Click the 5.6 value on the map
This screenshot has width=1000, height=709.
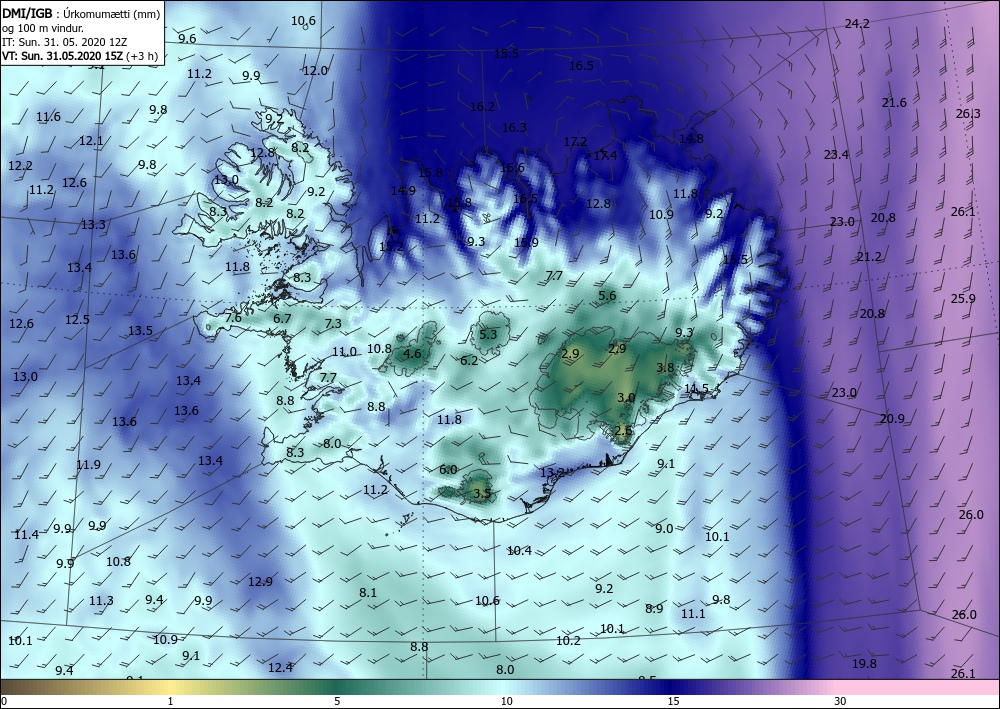[607, 295]
